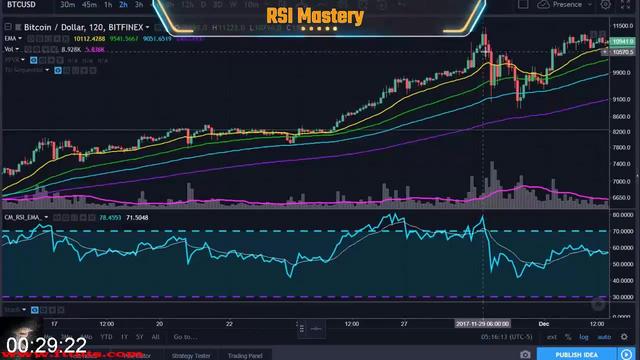The image size is (640, 360).
Task: Select the YTD date range
Action: coord(106,337)
